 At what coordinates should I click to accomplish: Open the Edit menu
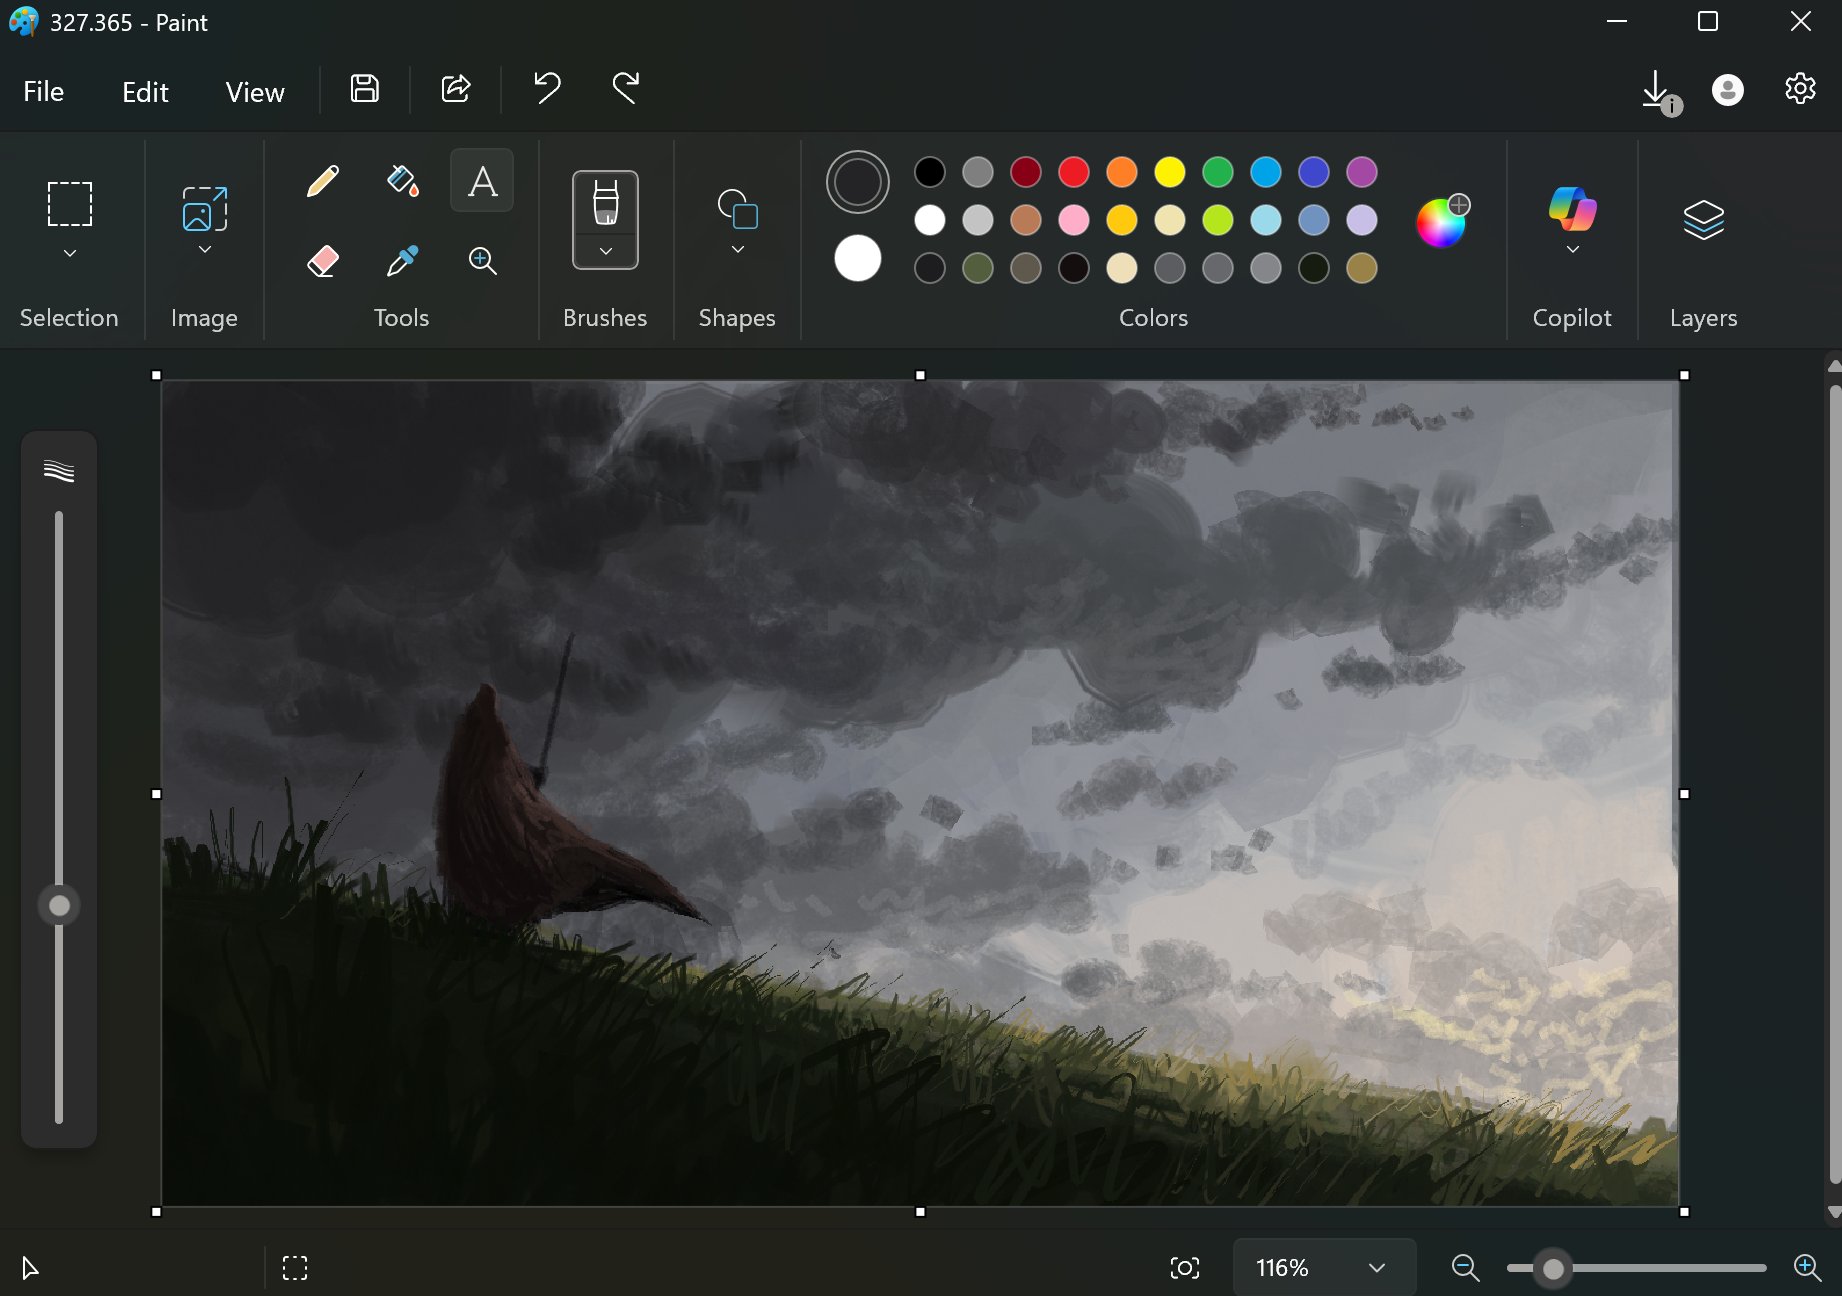(145, 92)
